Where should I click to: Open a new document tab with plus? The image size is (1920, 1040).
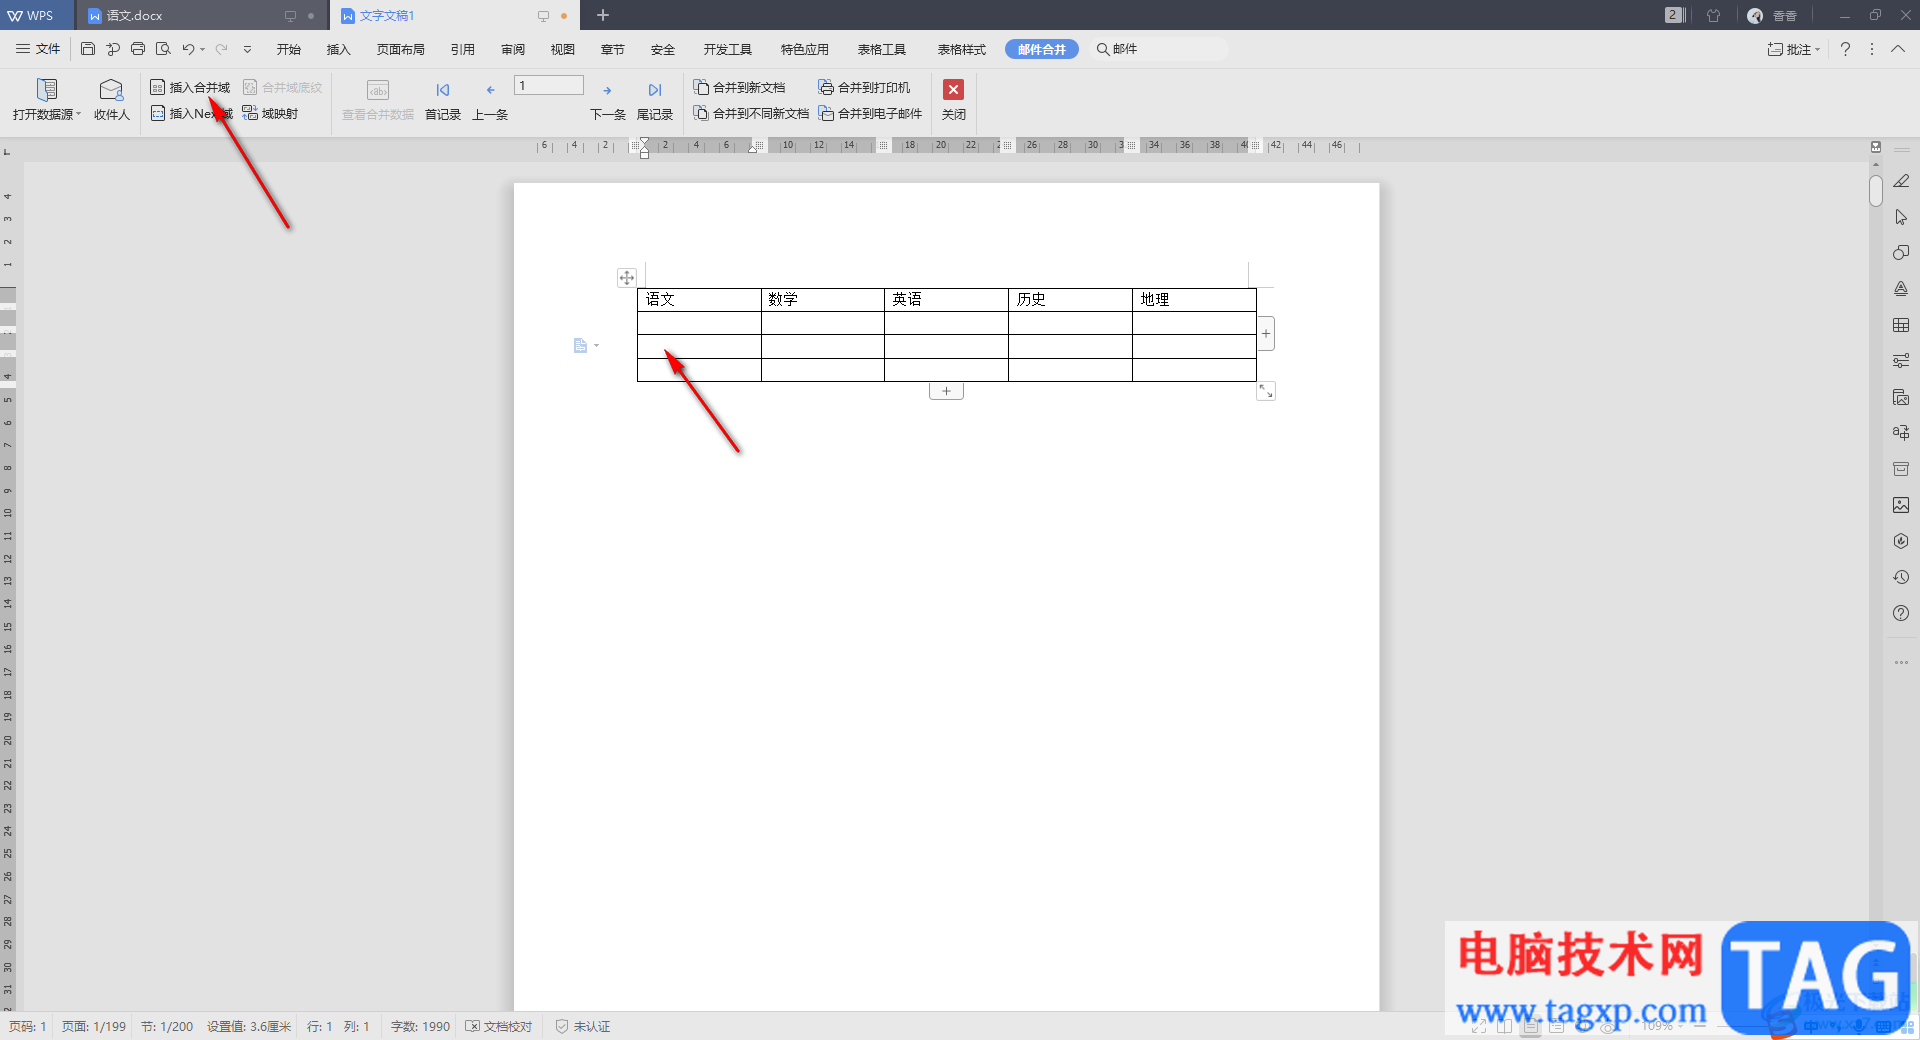click(603, 15)
